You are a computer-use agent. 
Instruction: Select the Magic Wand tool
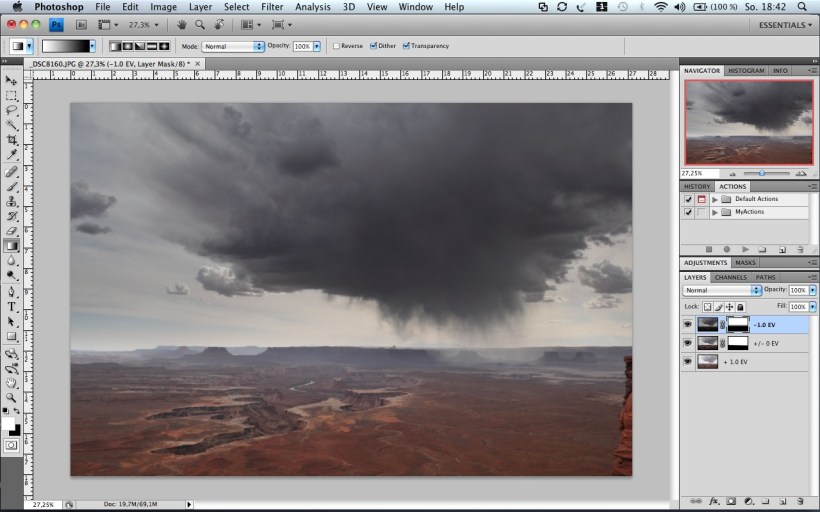coord(11,125)
